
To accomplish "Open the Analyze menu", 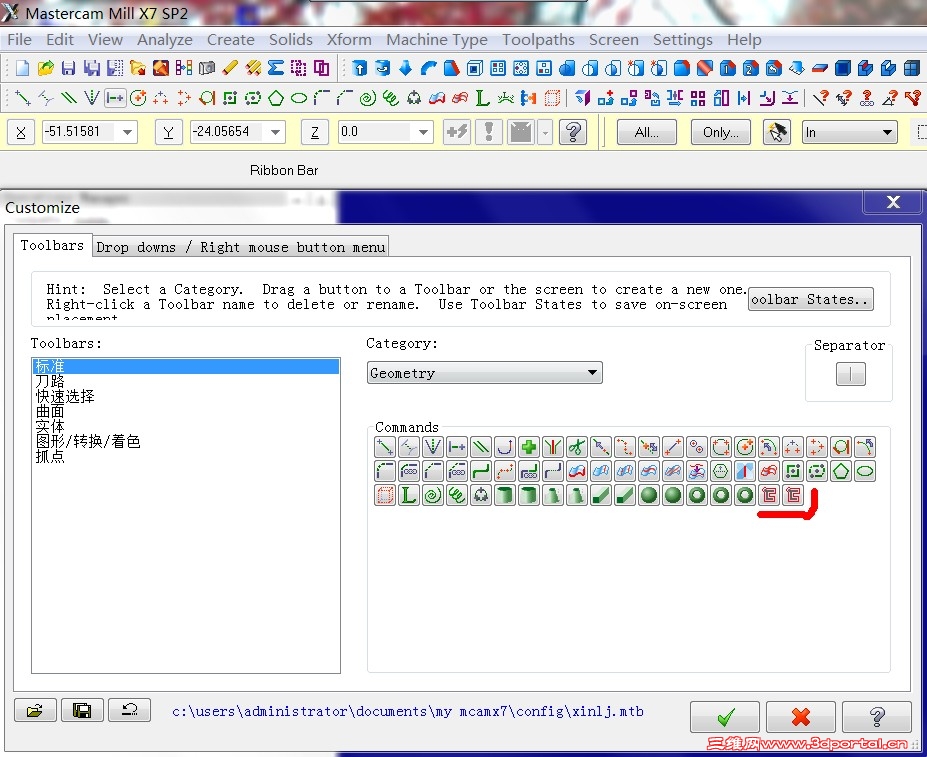I will [165, 40].
